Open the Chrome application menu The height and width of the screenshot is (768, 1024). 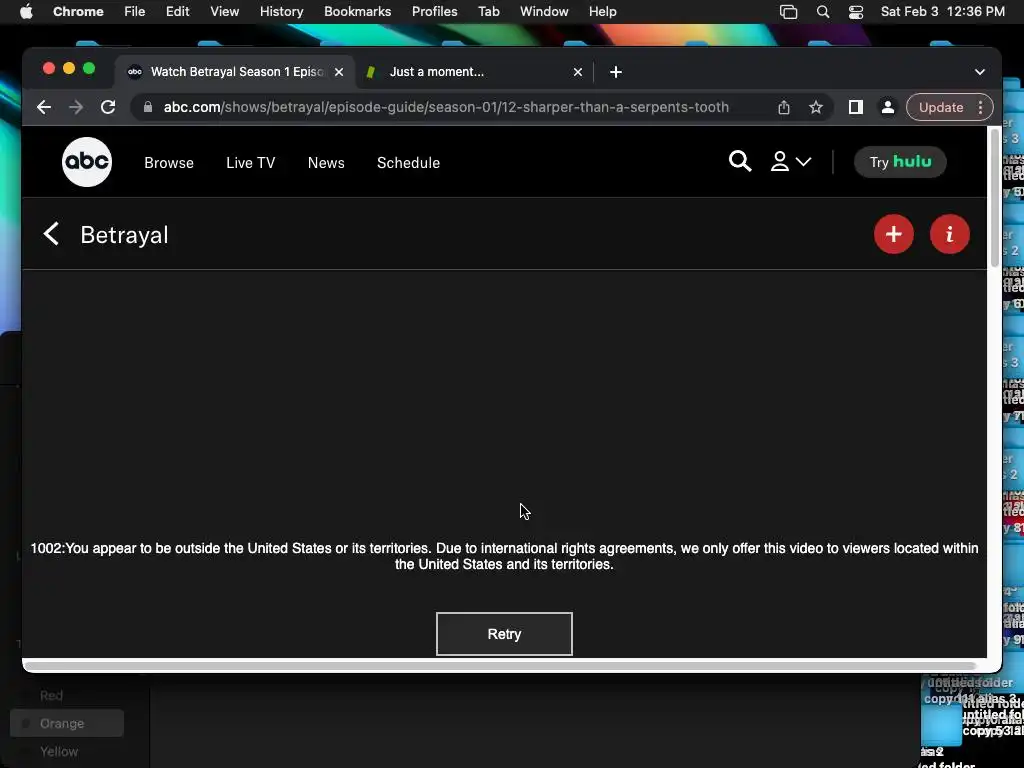point(78,12)
